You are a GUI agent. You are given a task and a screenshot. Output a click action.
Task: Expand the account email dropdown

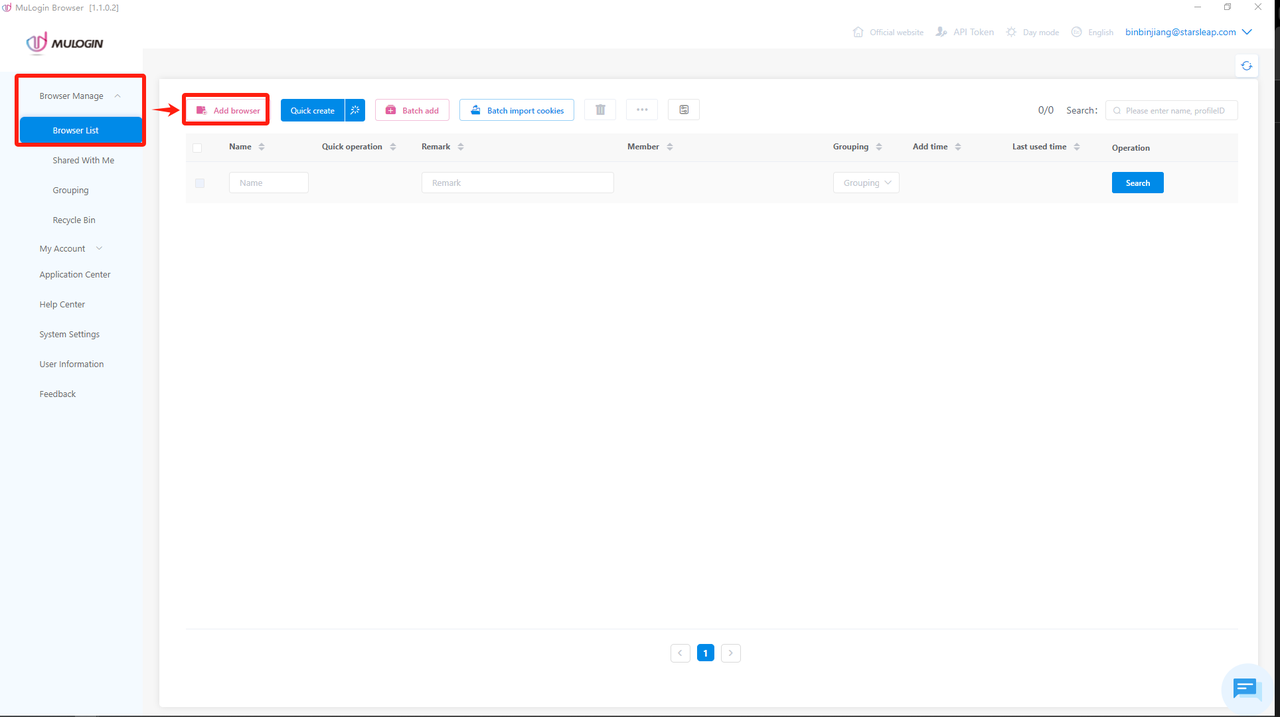[x=1188, y=32]
